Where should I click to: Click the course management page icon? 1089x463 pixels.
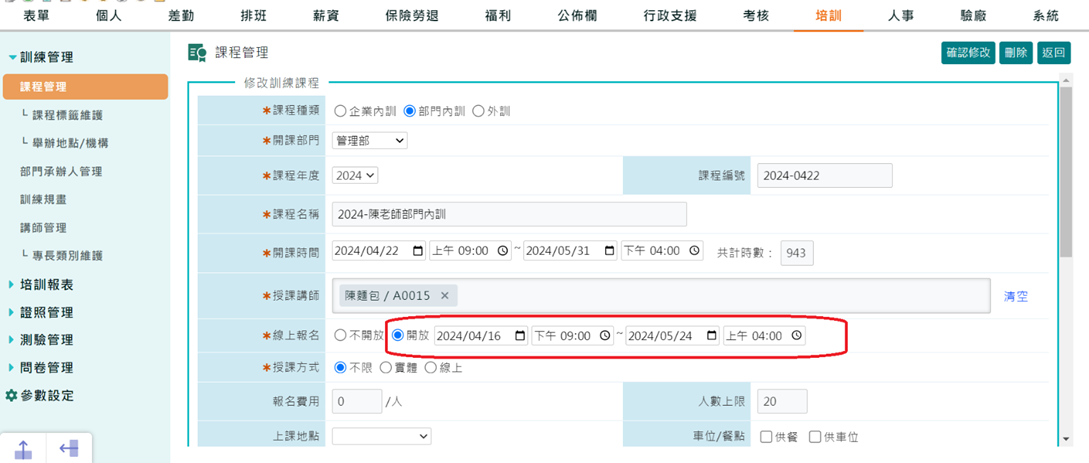tap(197, 52)
